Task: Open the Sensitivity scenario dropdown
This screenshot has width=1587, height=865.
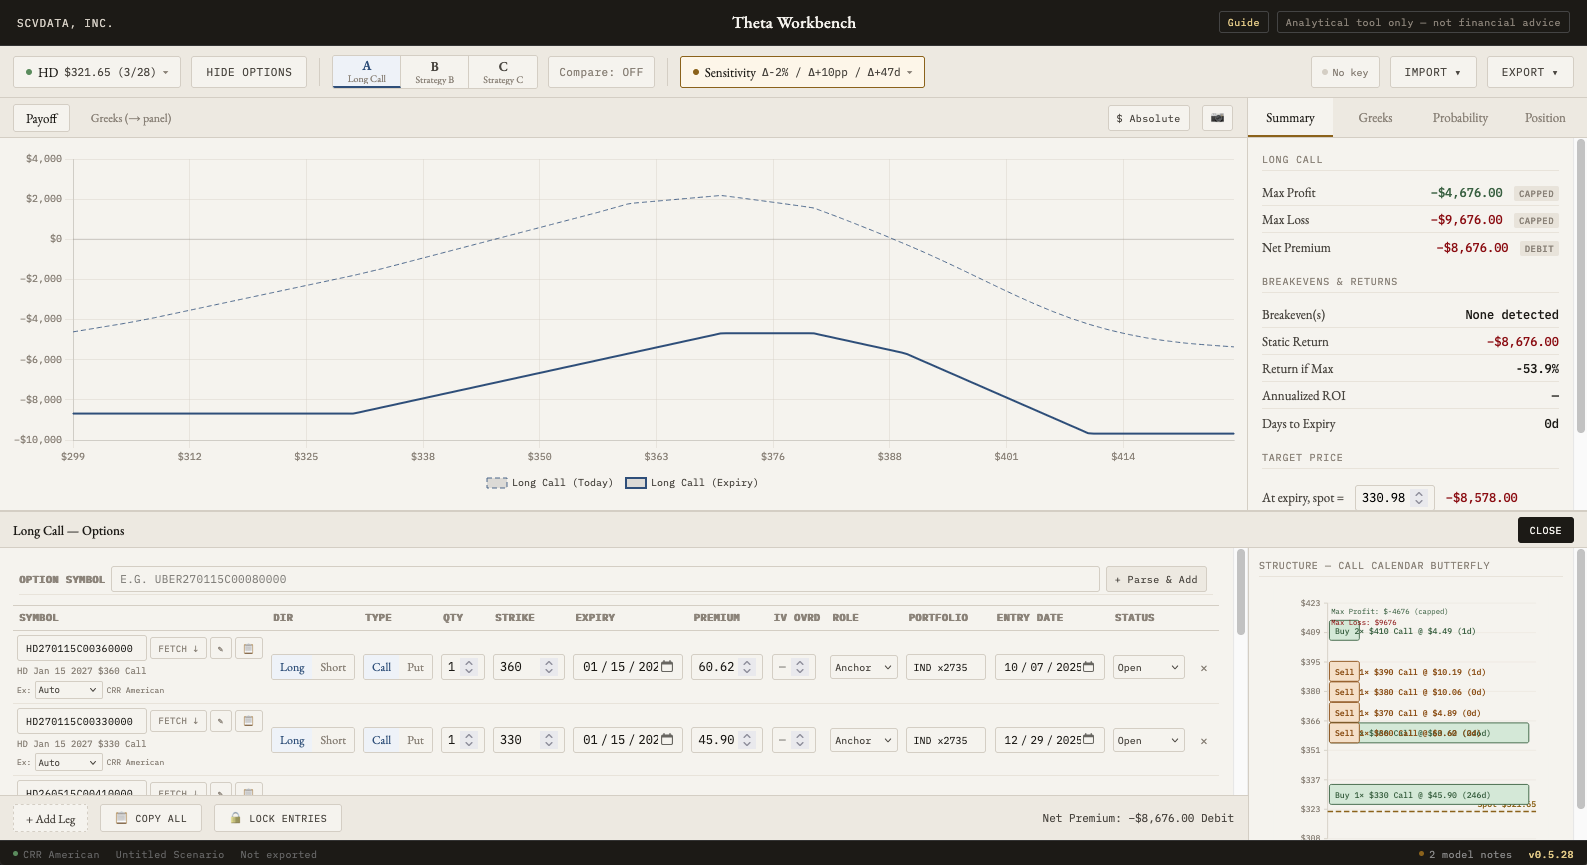Action: point(802,72)
